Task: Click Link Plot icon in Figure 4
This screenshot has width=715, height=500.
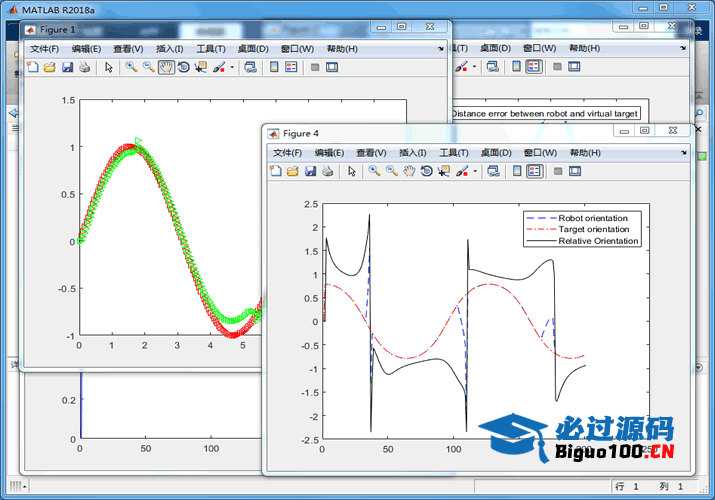Action: (493, 171)
